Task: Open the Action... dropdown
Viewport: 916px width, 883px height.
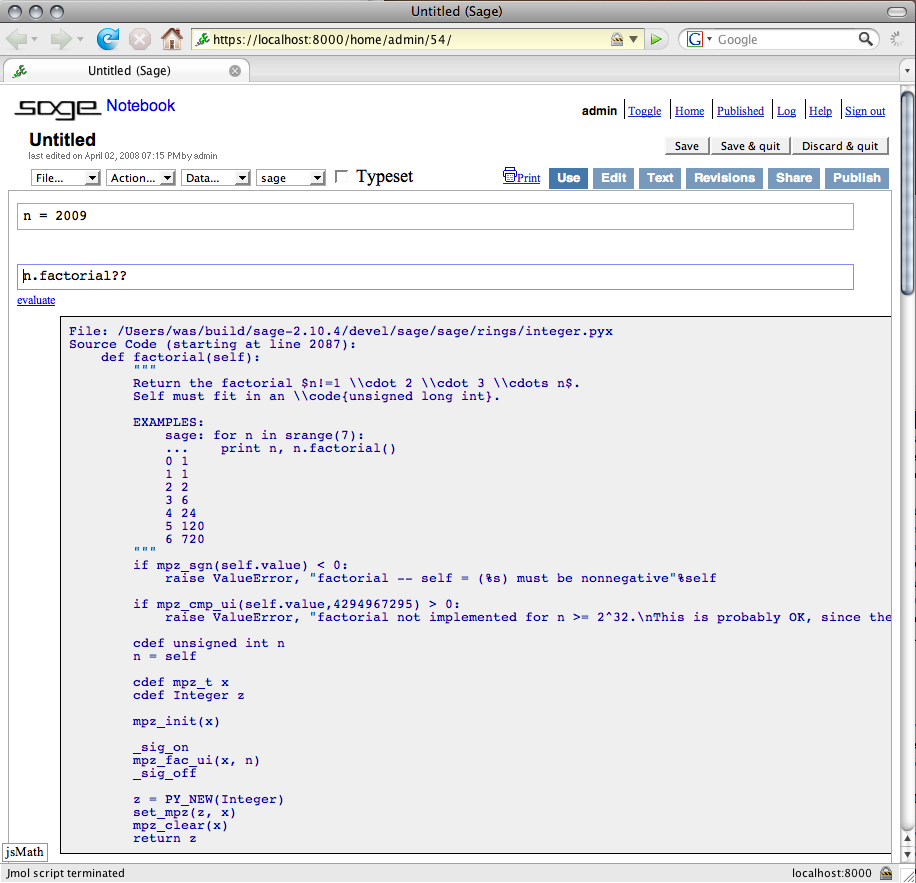Action: tap(140, 178)
